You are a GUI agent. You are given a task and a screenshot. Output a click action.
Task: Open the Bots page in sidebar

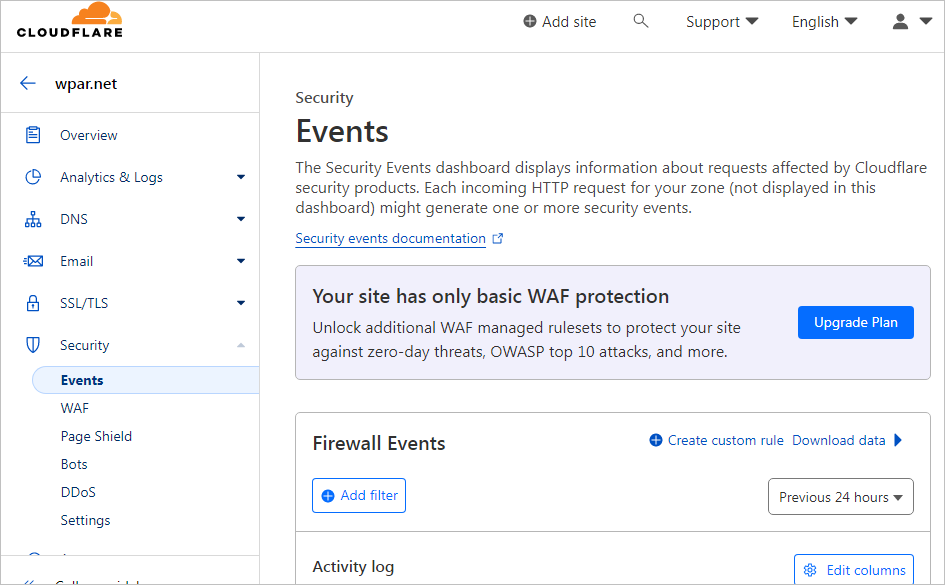click(74, 464)
